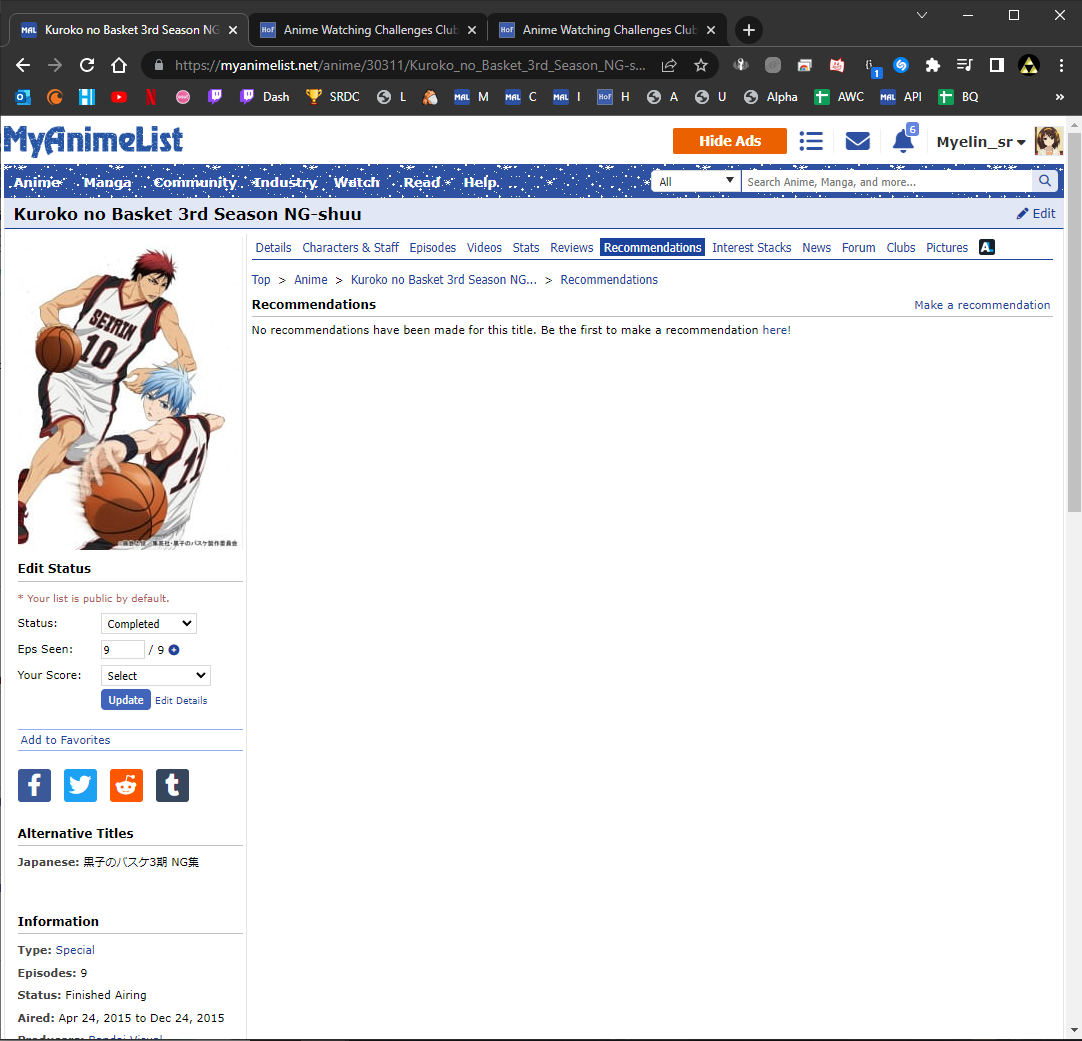The width and height of the screenshot is (1082, 1041).
Task: Open the Outlook bookmark icon
Action: (23, 97)
